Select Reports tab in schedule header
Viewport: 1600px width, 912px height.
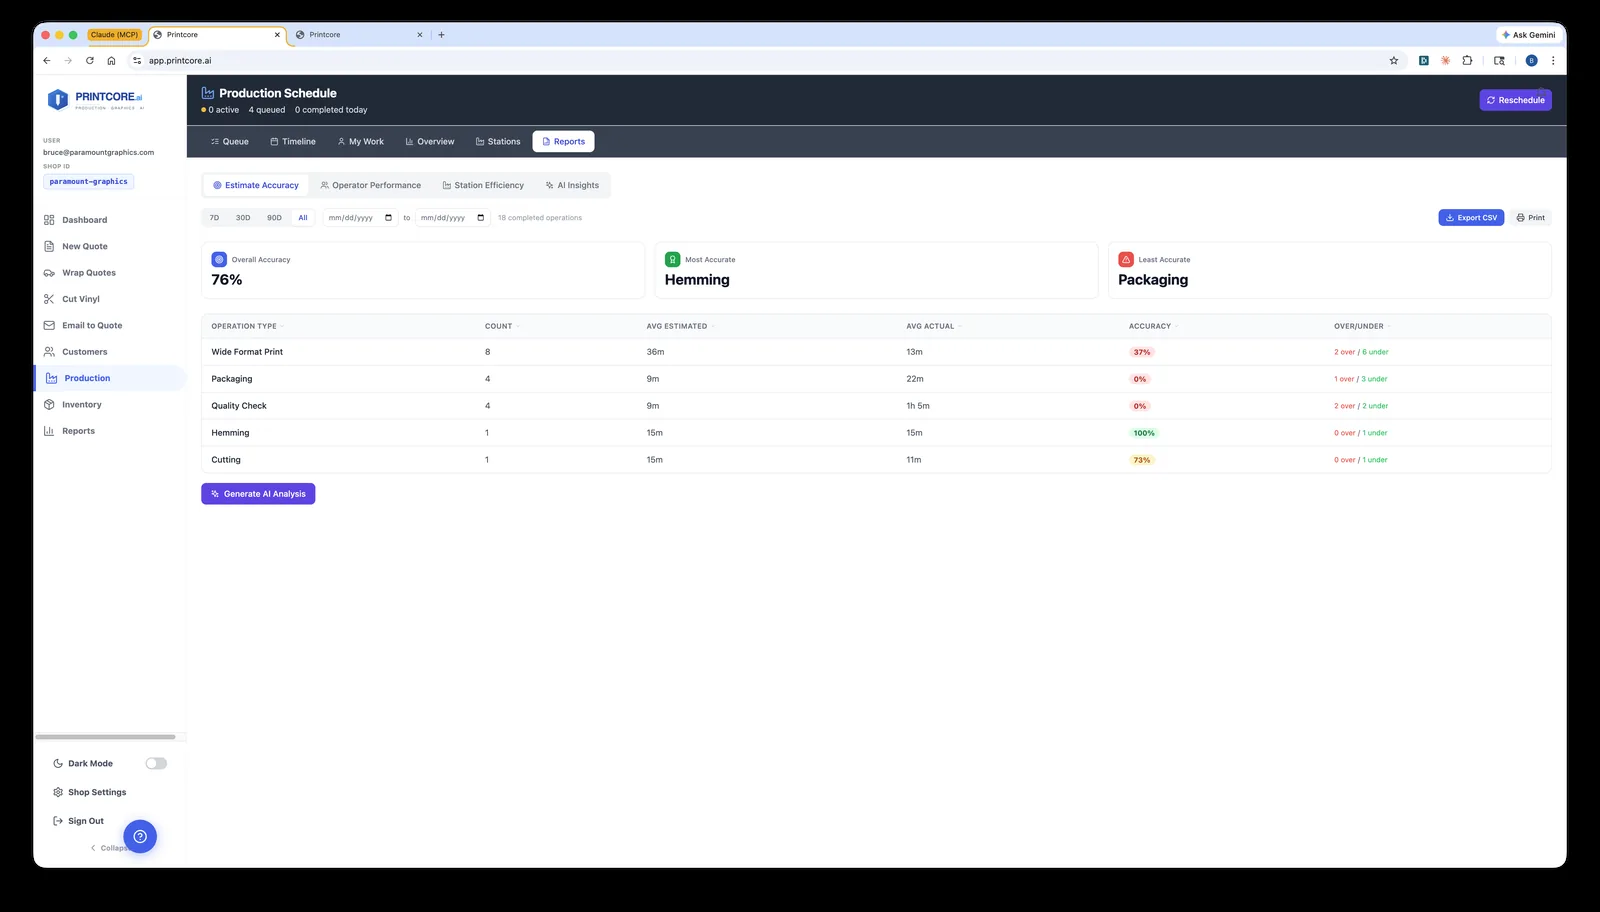[x=563, y=142]
